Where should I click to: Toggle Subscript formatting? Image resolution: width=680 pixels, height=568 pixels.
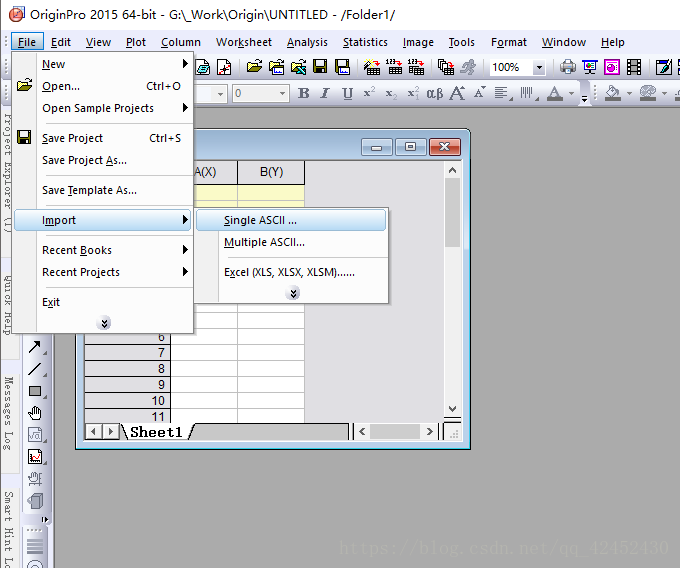point(391,93)
